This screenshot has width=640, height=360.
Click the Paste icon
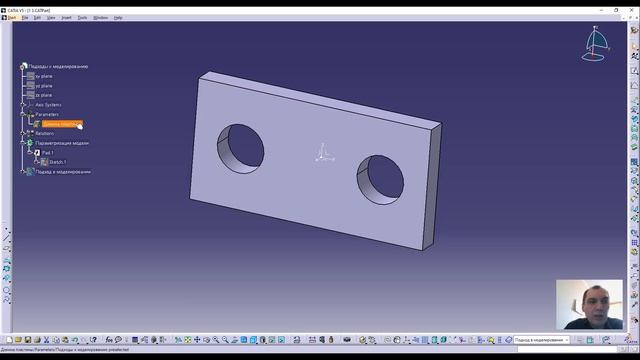pyautogui.click(x=65, y=340)
